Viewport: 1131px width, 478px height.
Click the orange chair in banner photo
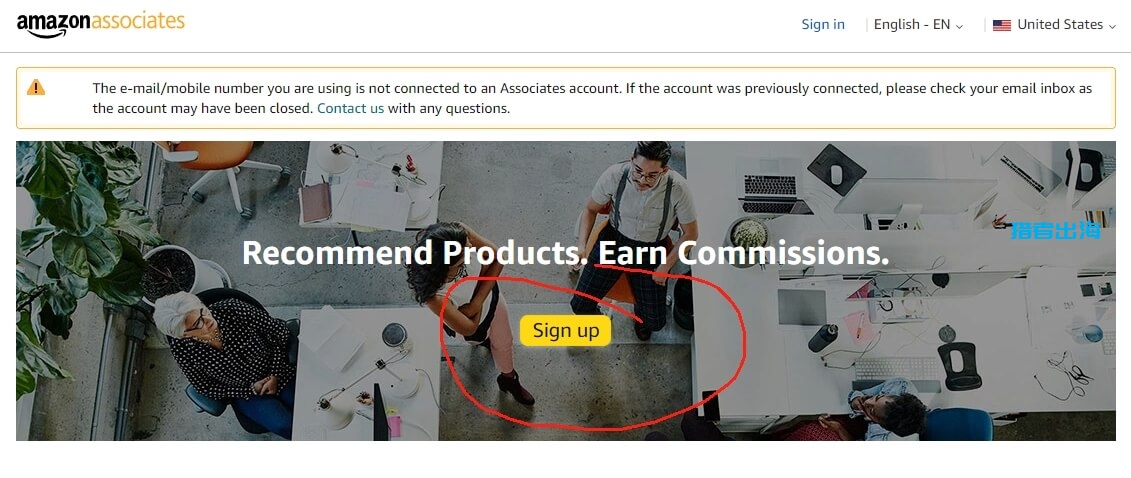pos(215,160)
